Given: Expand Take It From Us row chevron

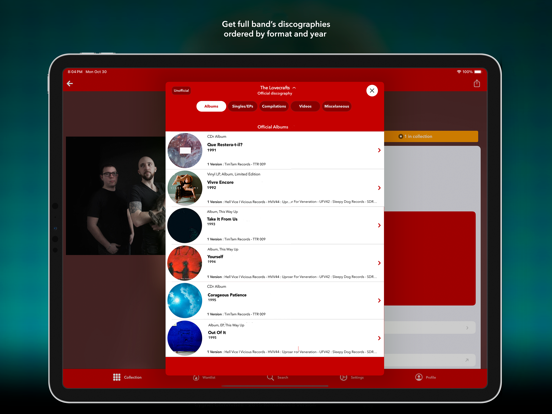Looking at the screenshot, I should point(379,225).
